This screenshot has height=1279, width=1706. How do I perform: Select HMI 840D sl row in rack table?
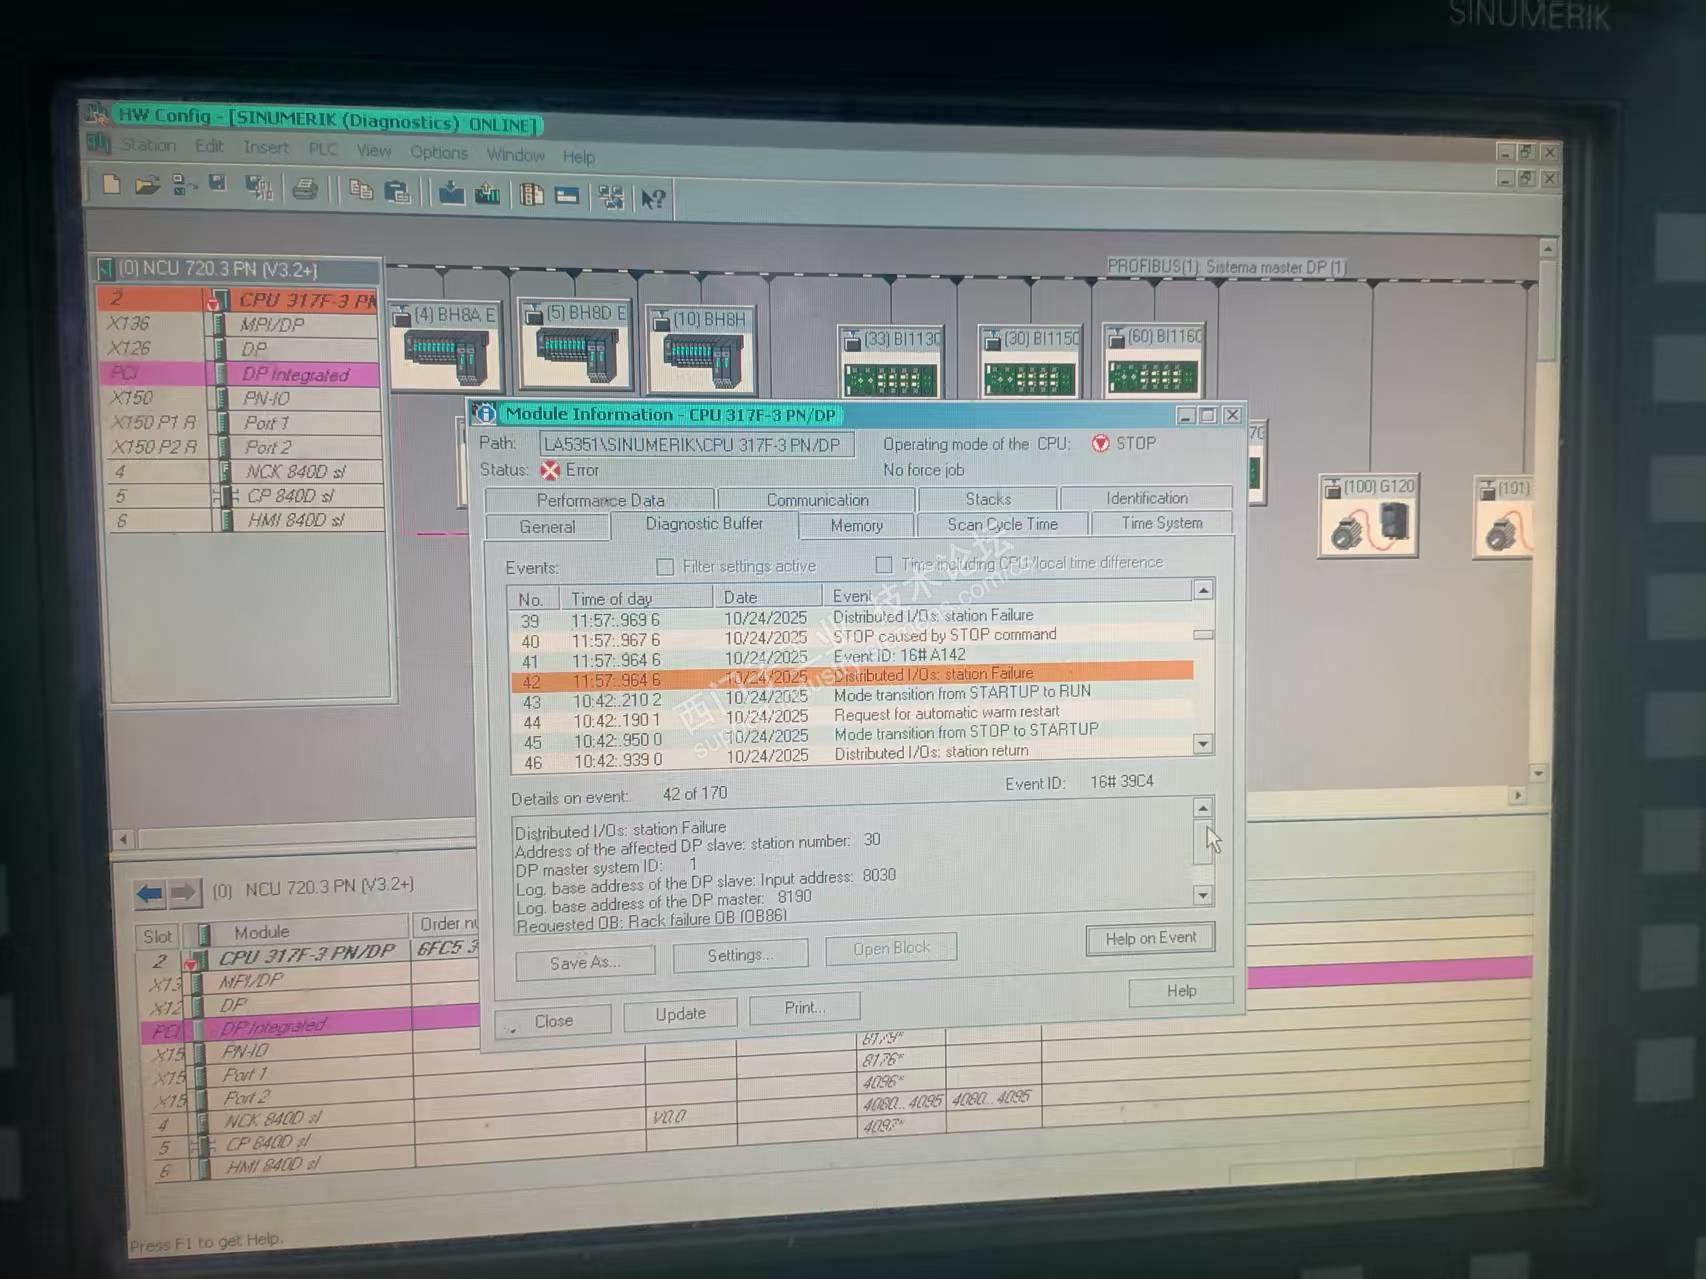coord(245,520)
